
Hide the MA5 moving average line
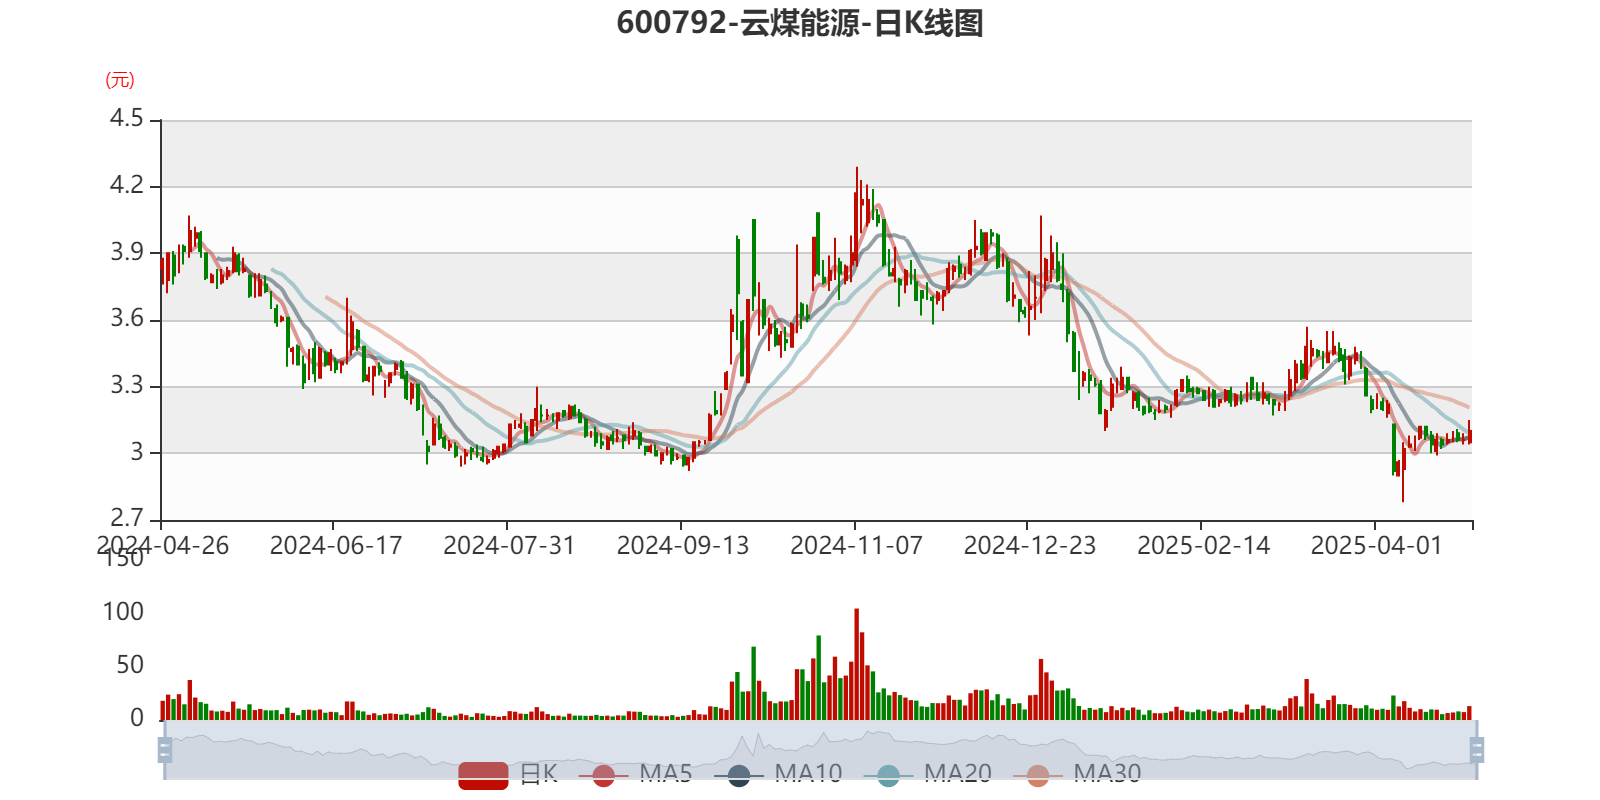604,775
